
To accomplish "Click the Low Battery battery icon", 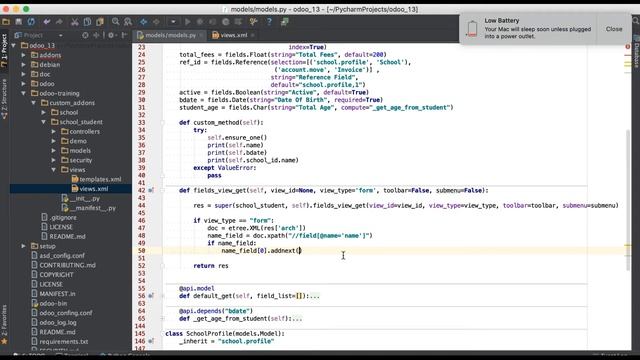I will [x=472, y=29].
